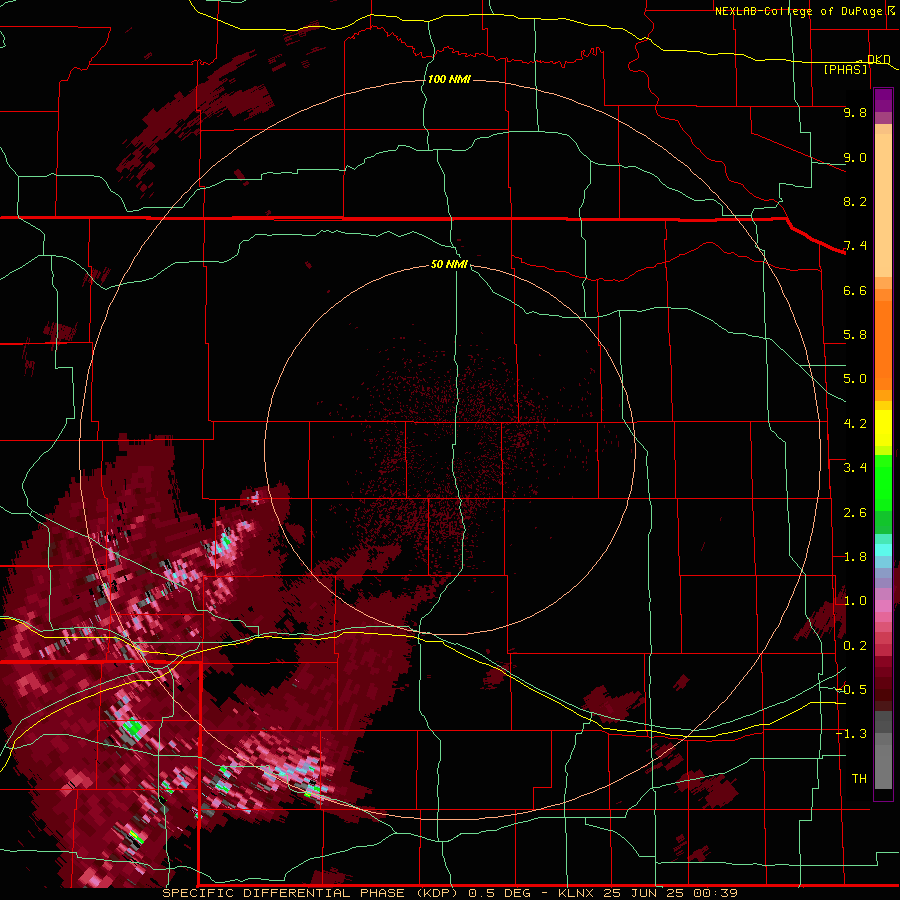
Task: Click the [PHAS] legend heading
Action: tap(845, 70)
